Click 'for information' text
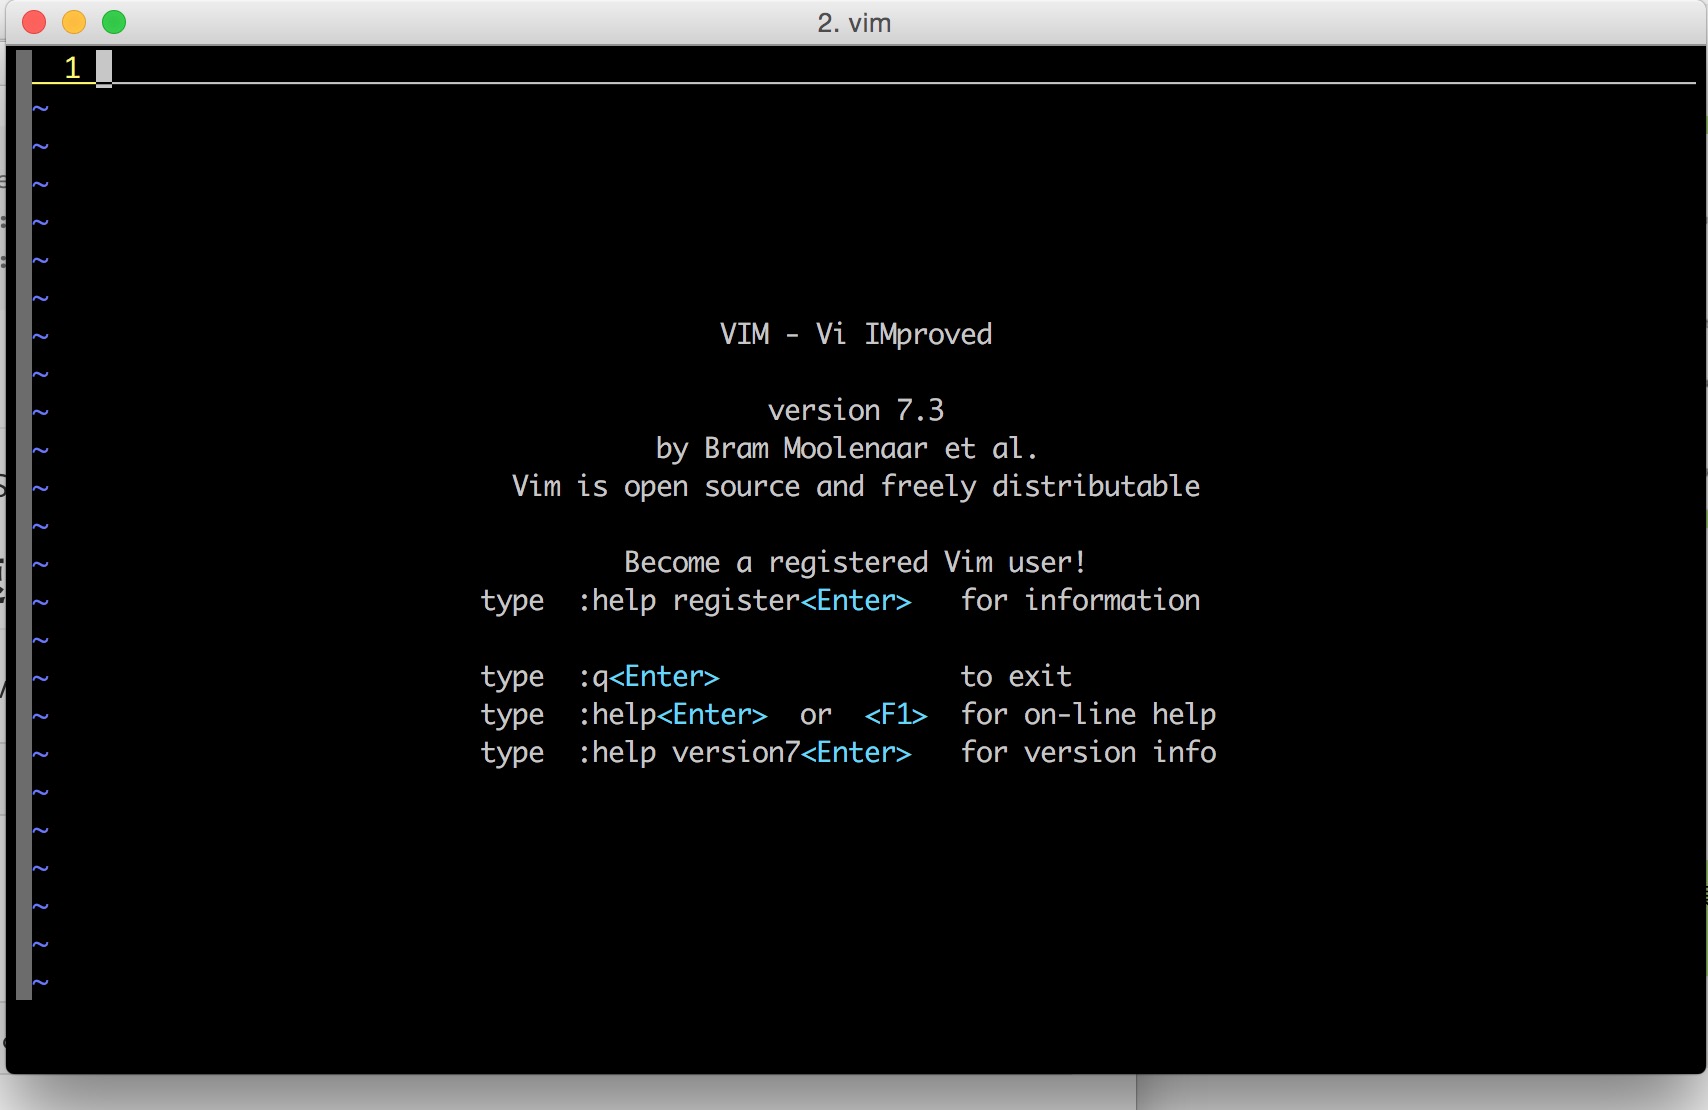This screenshot has height=1110, width=1708. (1080, 600)
